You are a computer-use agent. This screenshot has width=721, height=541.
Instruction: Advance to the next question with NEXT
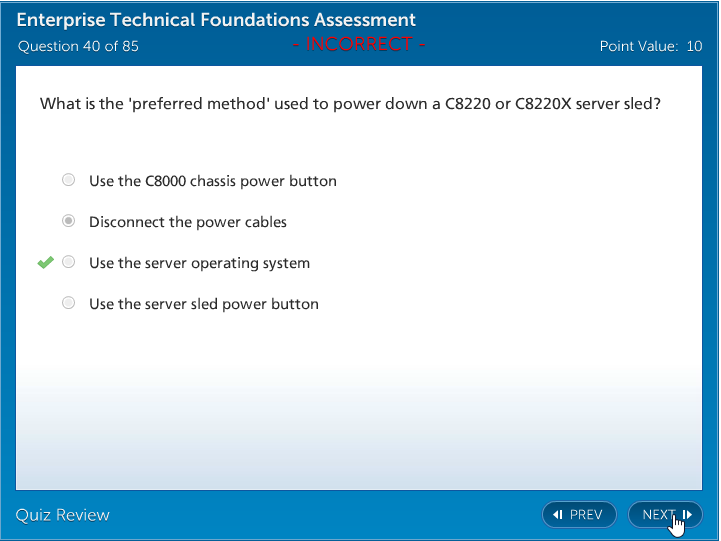tap(660, 515)
